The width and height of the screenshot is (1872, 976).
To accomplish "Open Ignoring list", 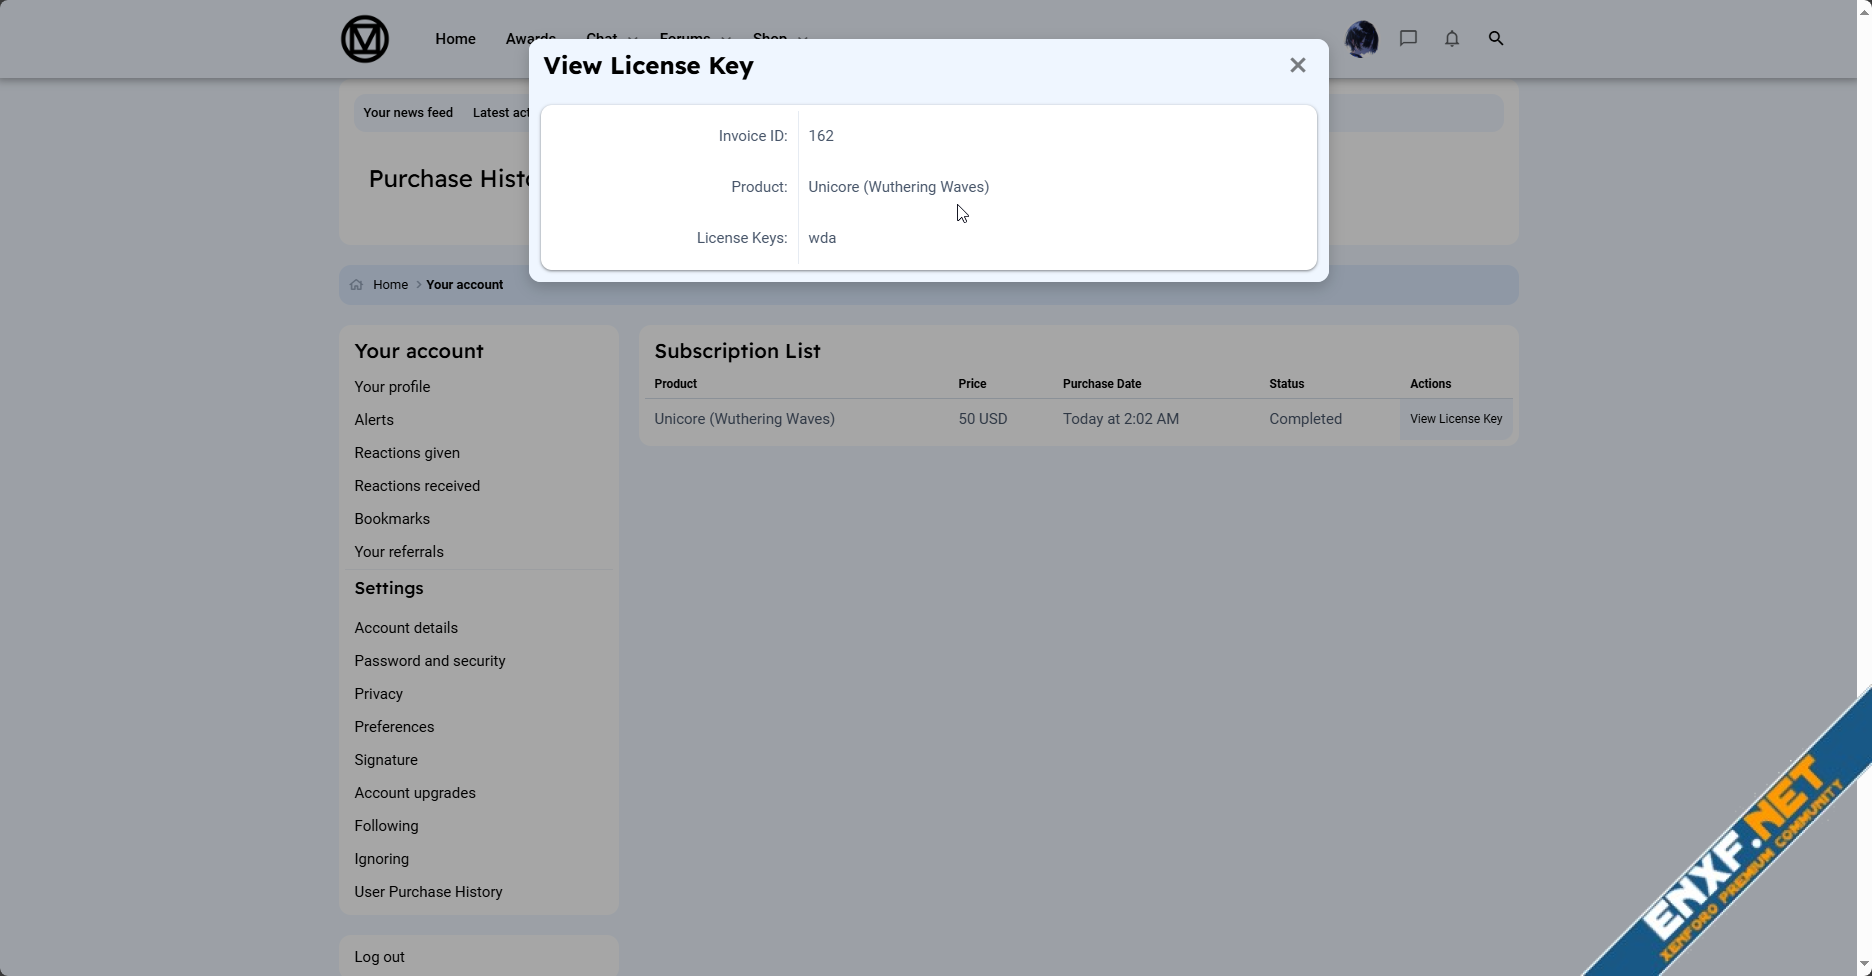I will [x=382, y=859].
